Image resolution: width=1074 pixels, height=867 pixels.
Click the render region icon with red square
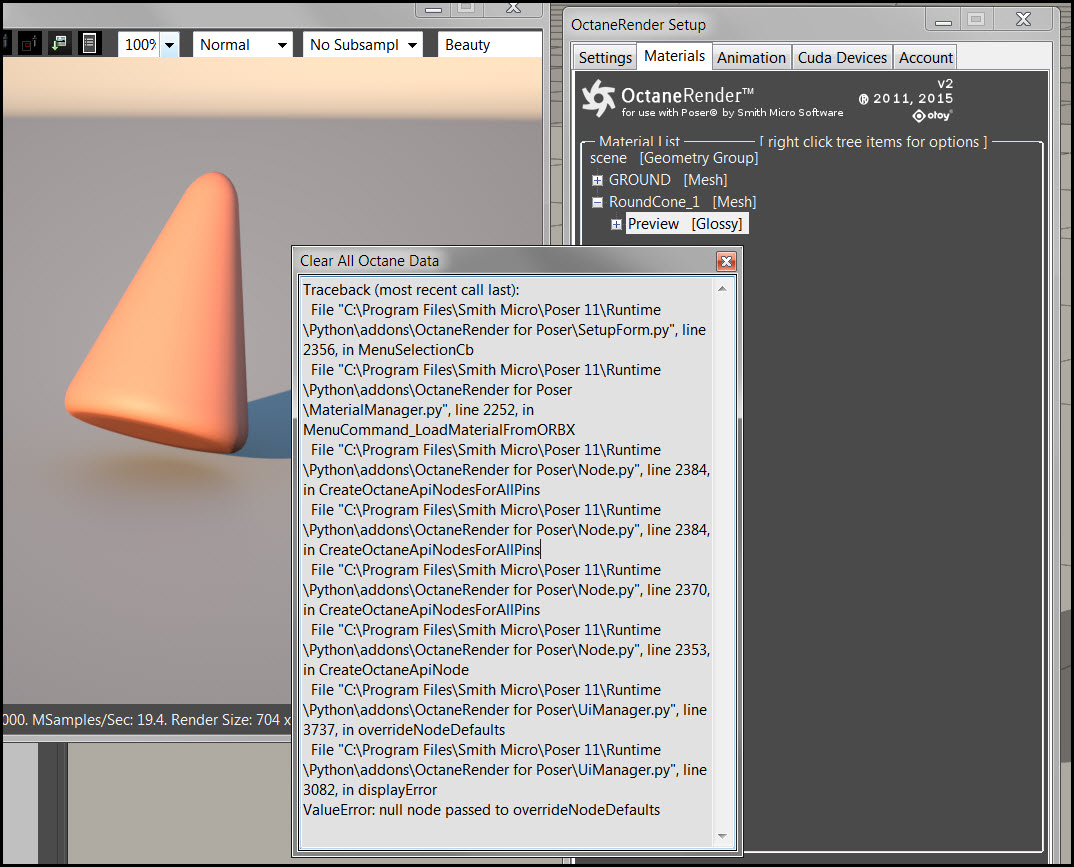(29, 45)
